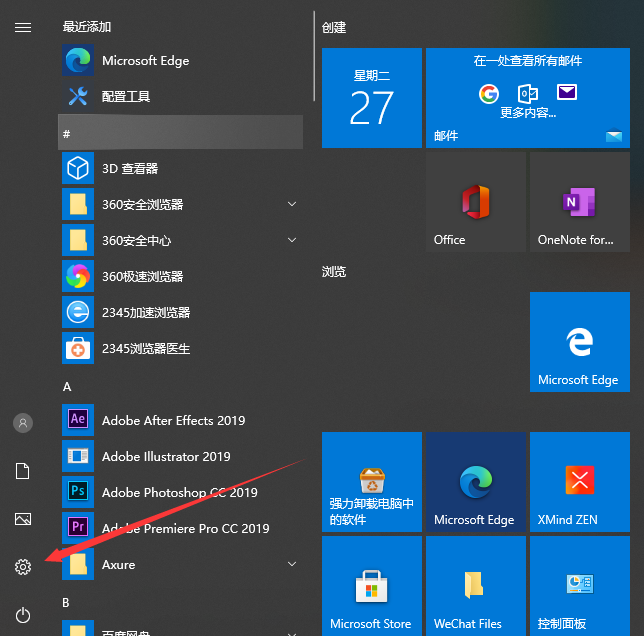Open the Pictures icon in sidebar
The height and width of the screenshot is (636, 644).
[23, 519]
